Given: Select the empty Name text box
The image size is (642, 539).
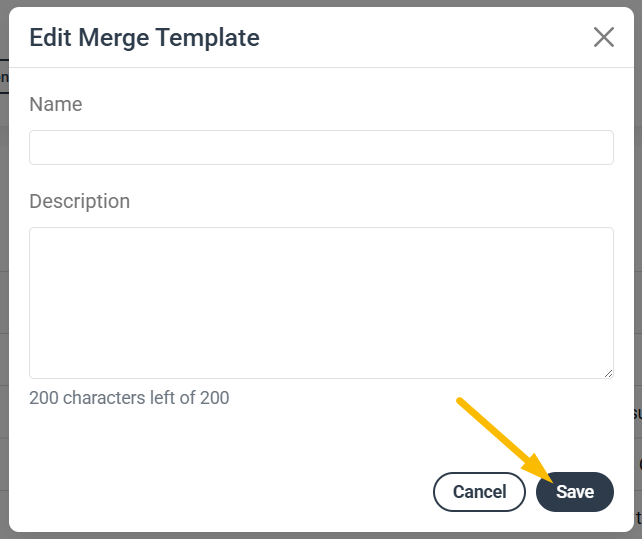Looking at the screenshot, I should 321,147.
